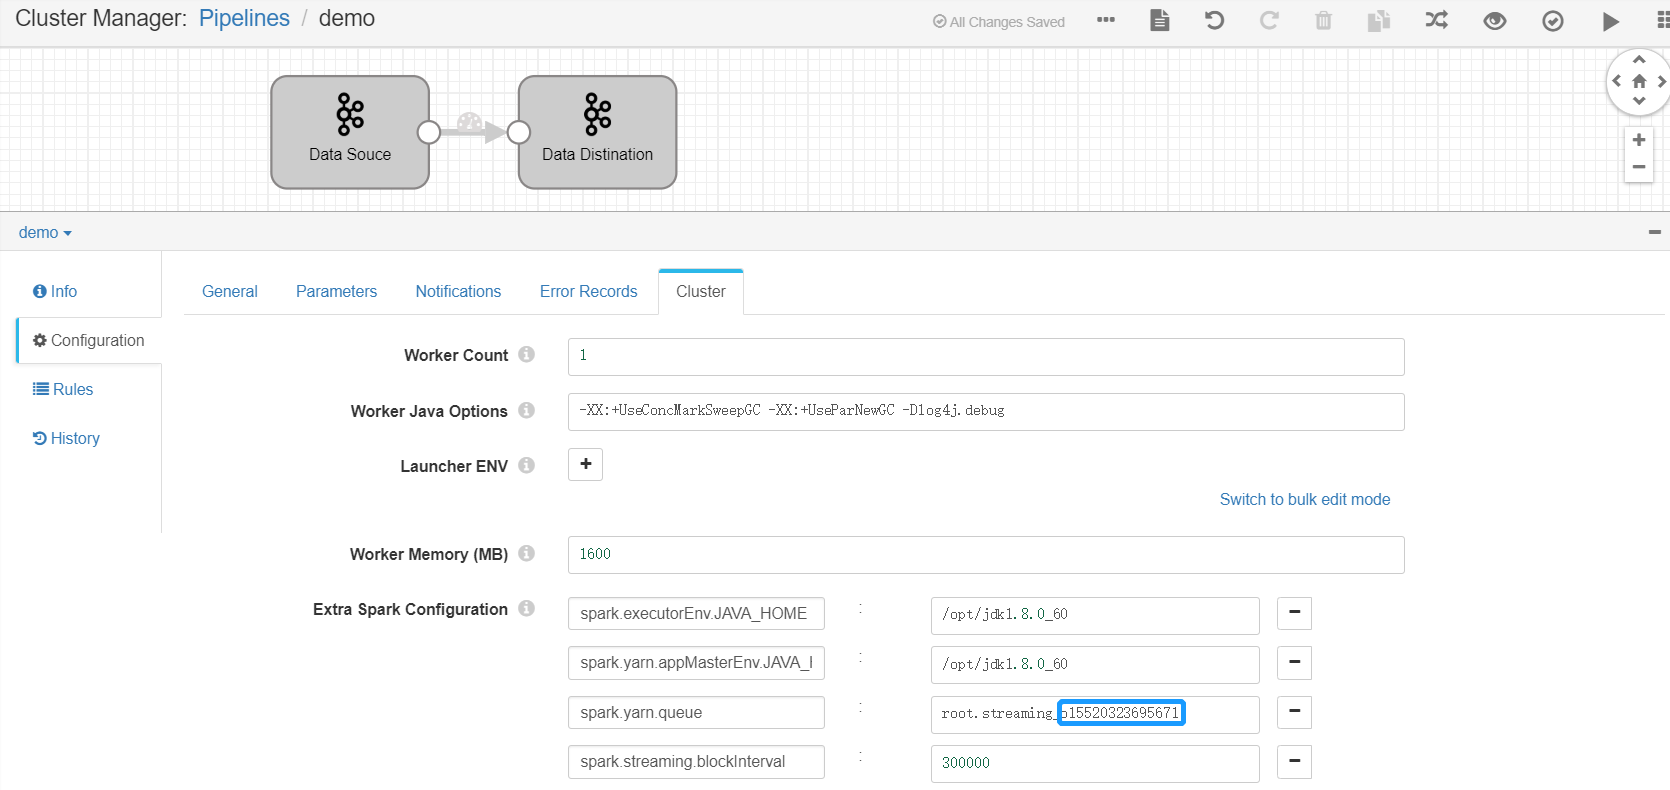Minimize the configuration panel with dash icon

tap(1655, 232)
